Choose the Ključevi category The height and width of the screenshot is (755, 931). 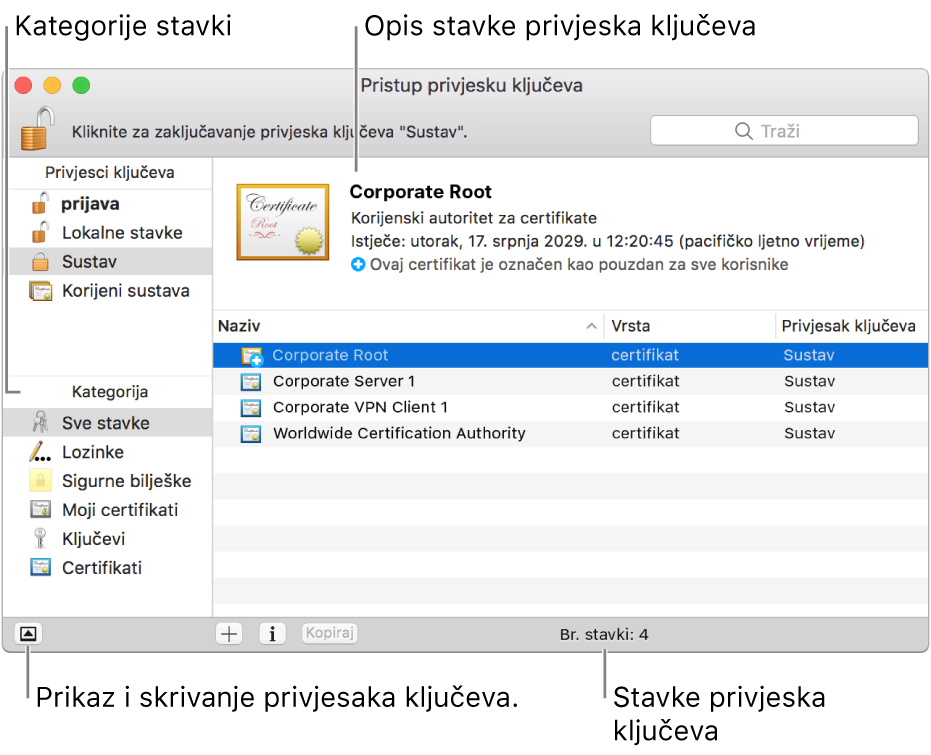tap(107, 538)
